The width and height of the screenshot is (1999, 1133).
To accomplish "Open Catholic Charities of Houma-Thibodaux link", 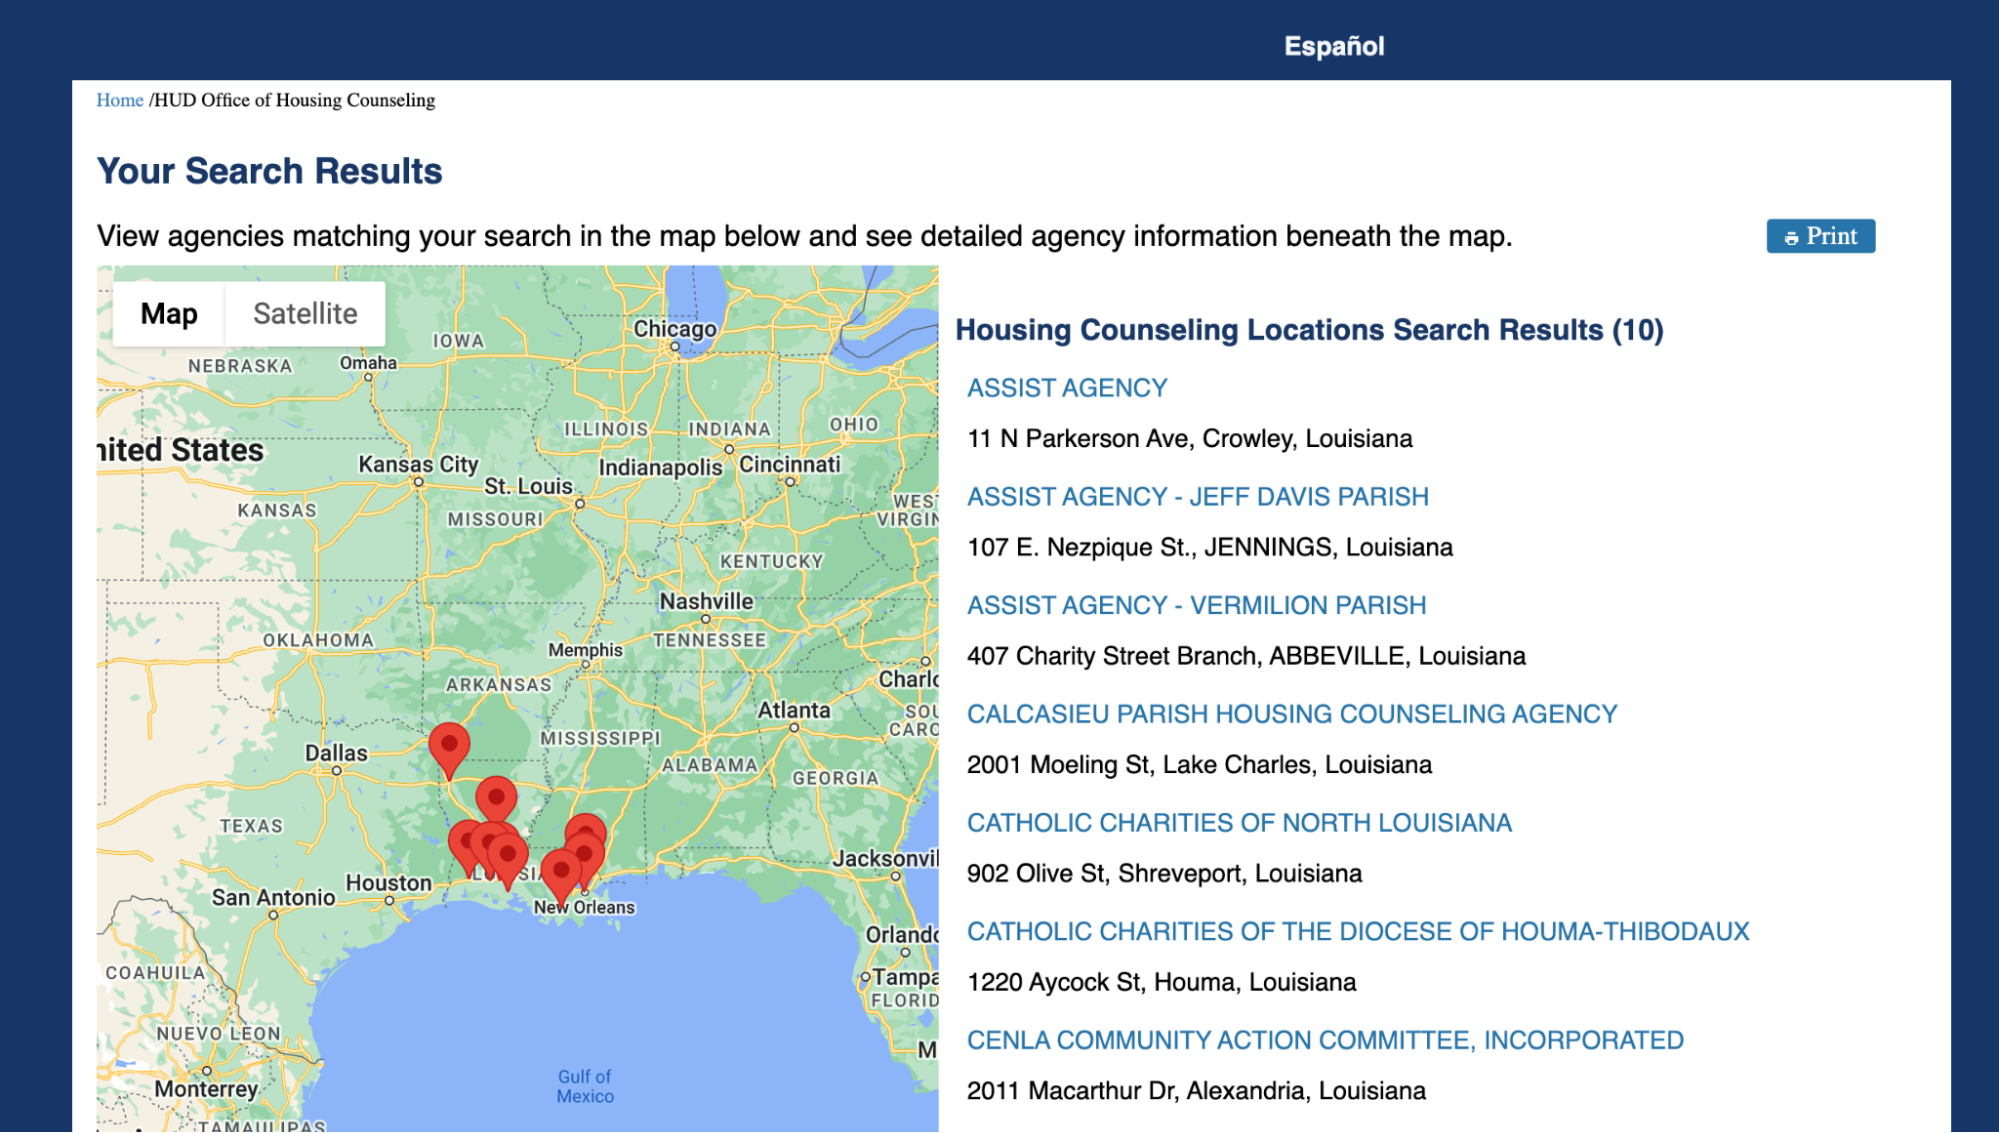I will [1357, 932].
